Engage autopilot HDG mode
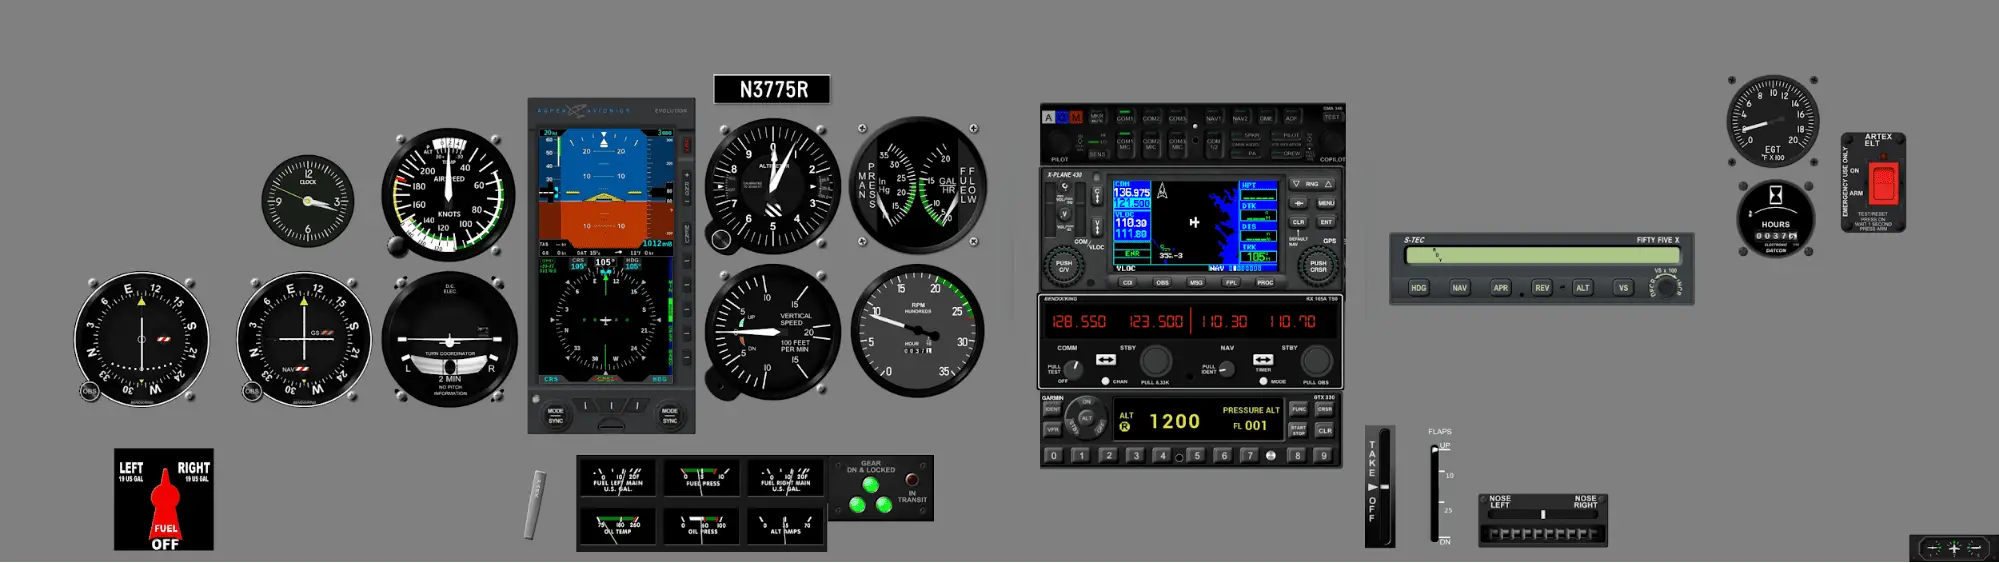This screenshot has height=563, width=1999. [1418, 287]
